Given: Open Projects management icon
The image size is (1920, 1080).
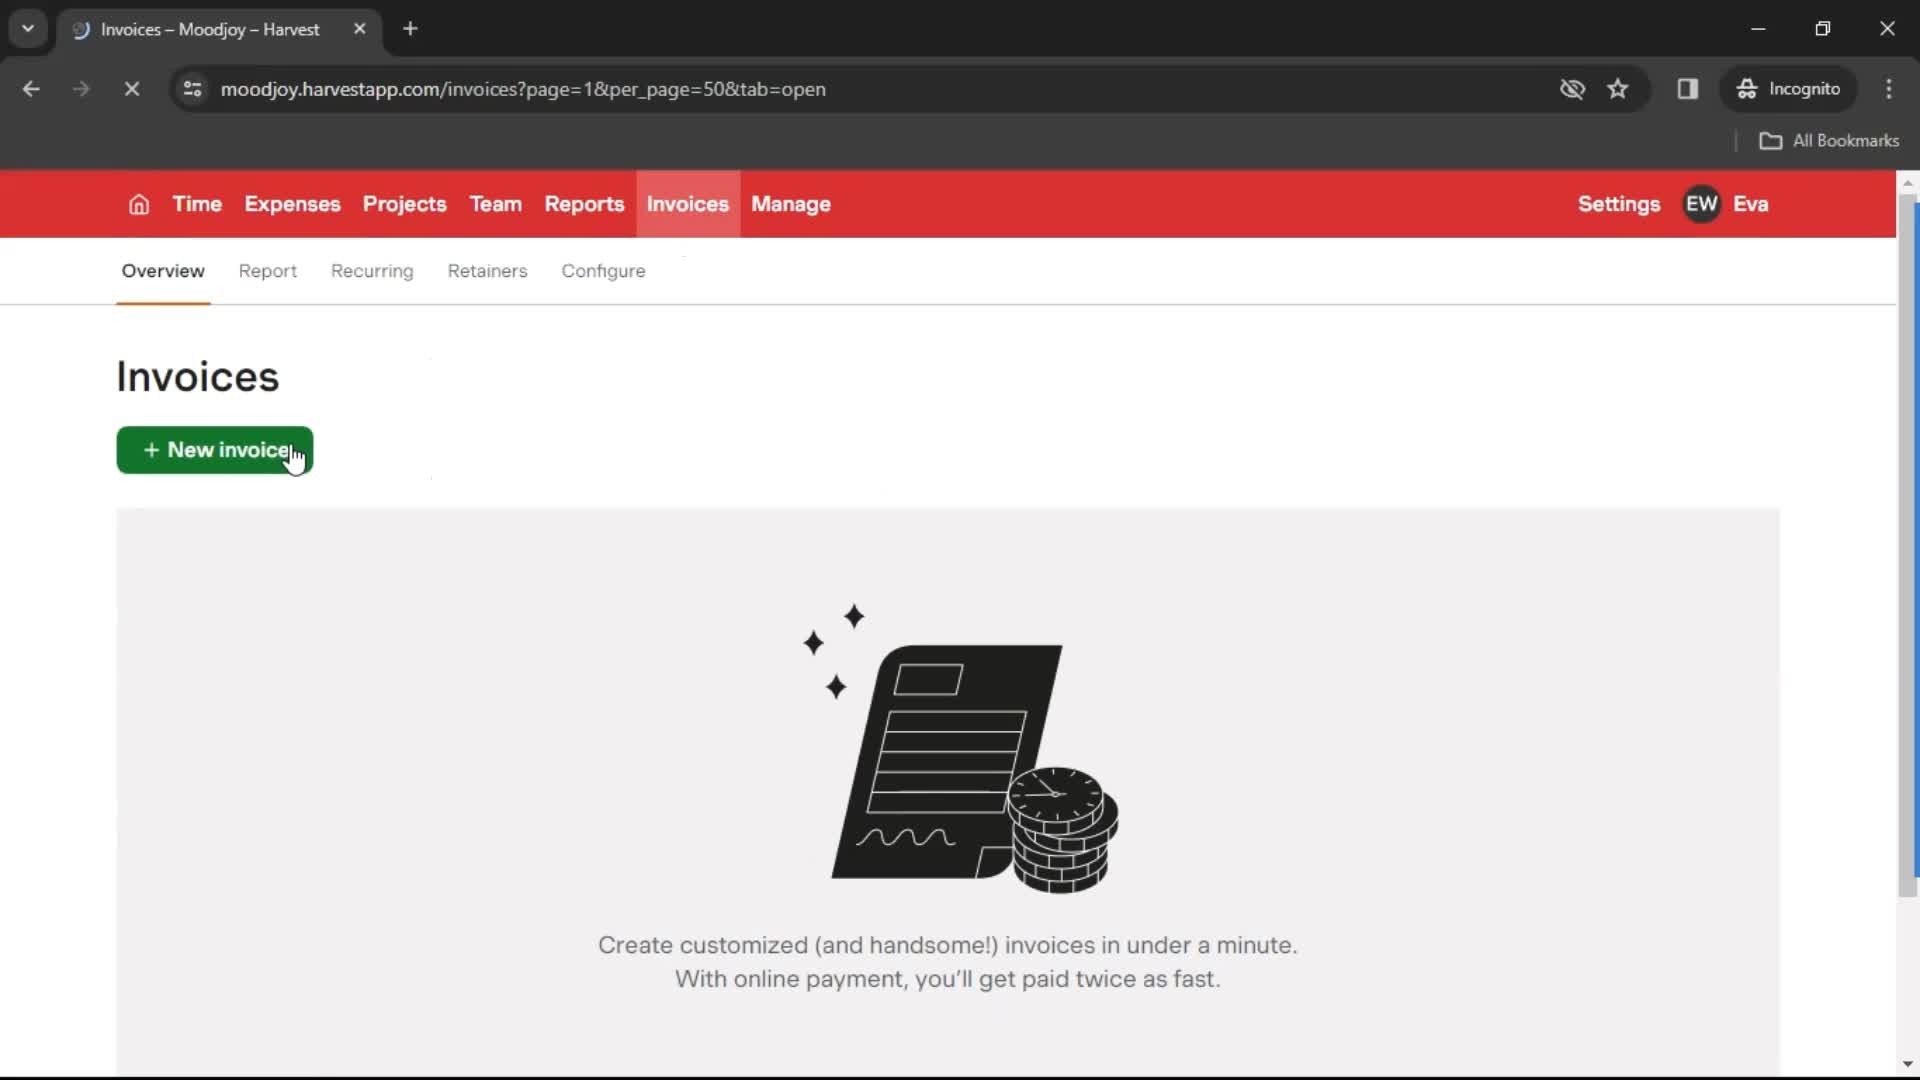Looking at the screenshot, I should point(404,203).
